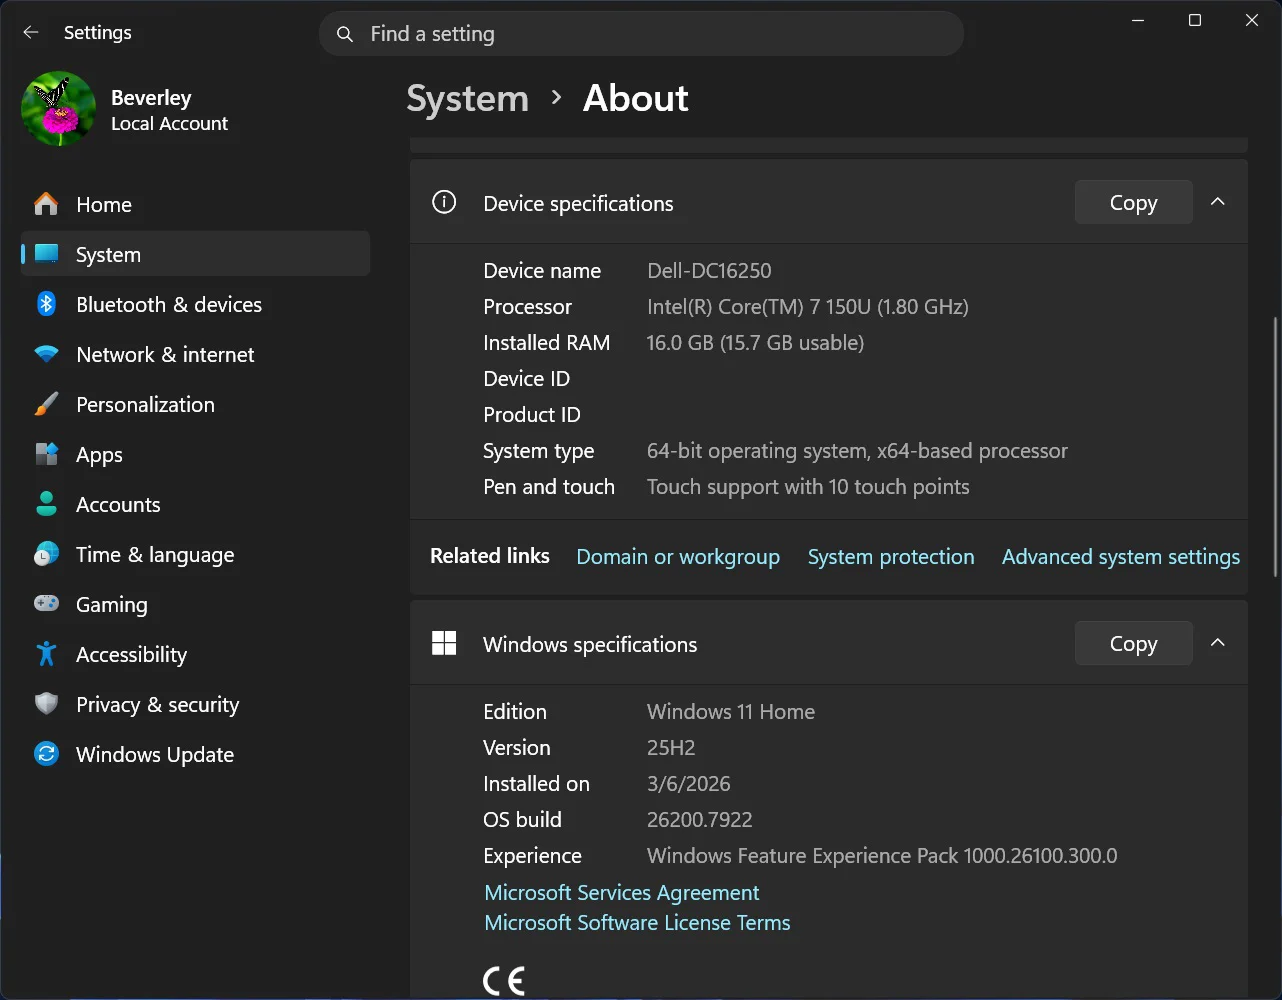Click processor value Intel(R) Core(TM) 7 150U
Viewport: 1282px width, 1000px height.
[x=808, y=306]
